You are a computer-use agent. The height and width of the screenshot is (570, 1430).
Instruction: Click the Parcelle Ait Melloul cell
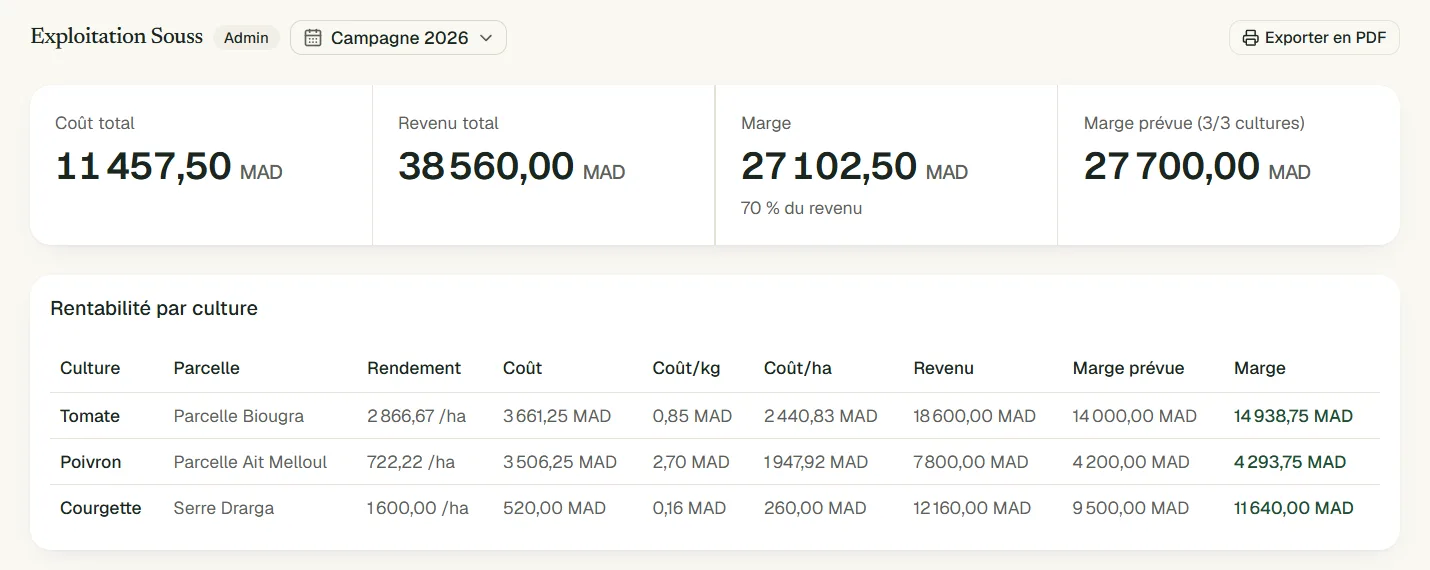[251, 462]
